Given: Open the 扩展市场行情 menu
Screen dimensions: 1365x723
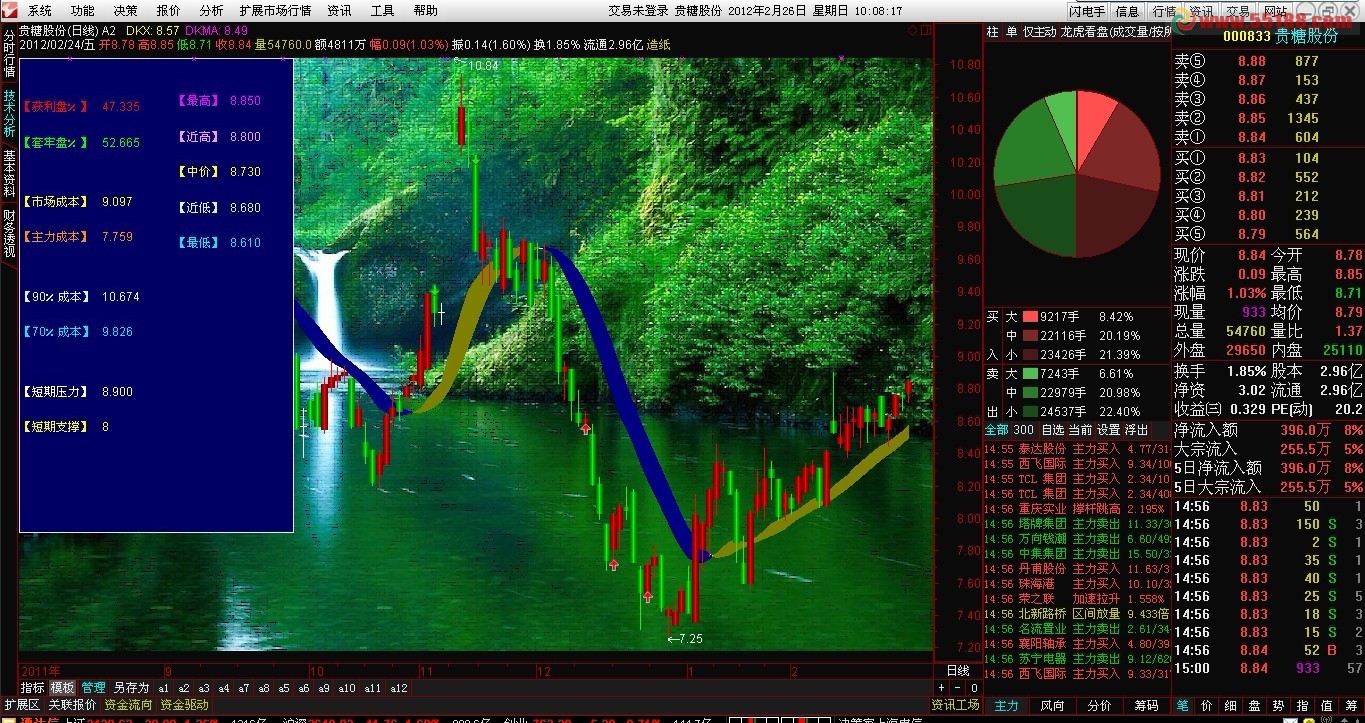Looking at the screenshot, I should pyautogui.click(x=275, y=11).
